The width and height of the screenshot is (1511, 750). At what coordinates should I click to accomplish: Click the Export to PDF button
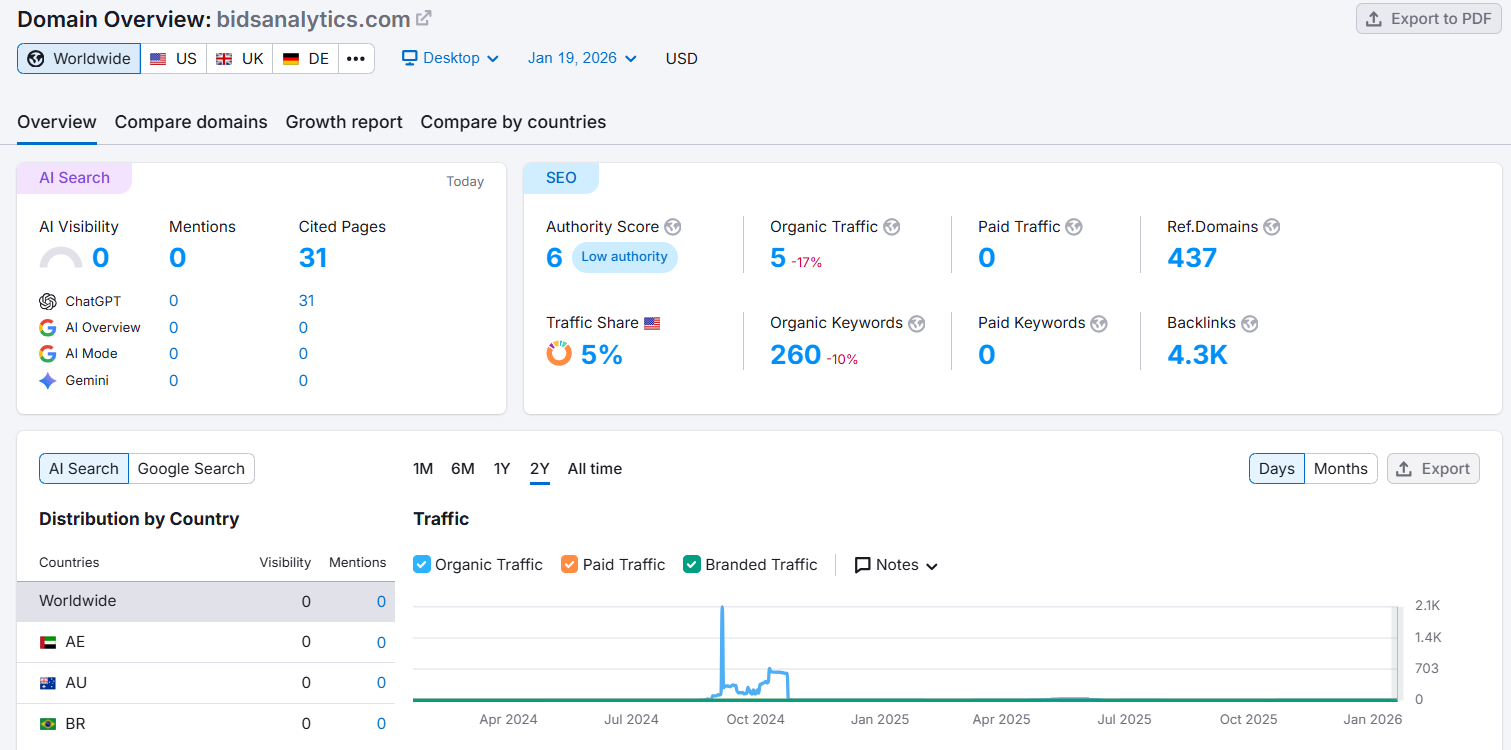[1428, 19]
